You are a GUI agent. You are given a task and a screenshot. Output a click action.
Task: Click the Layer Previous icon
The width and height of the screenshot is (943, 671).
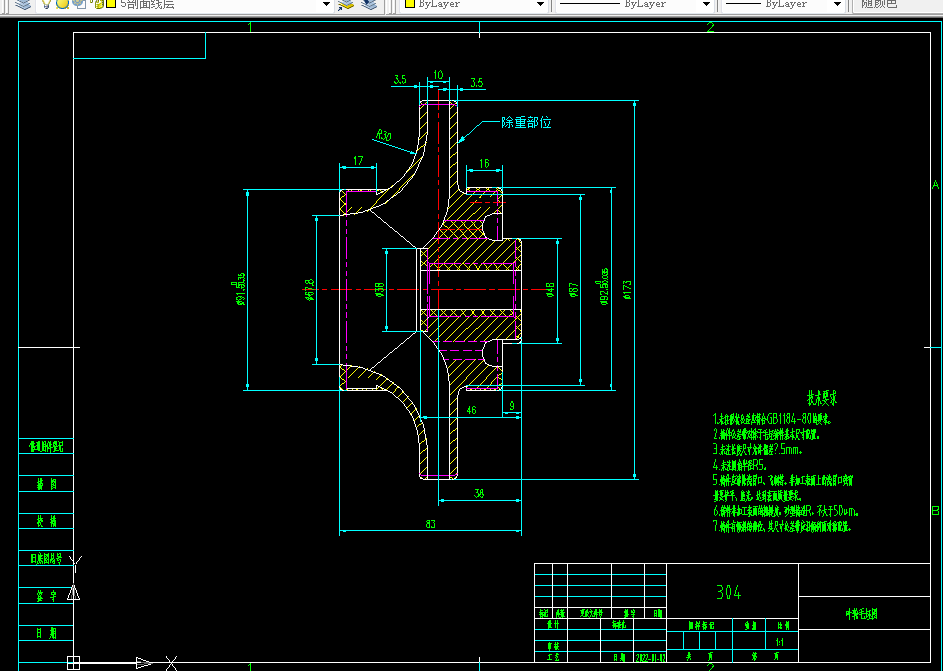369,4
